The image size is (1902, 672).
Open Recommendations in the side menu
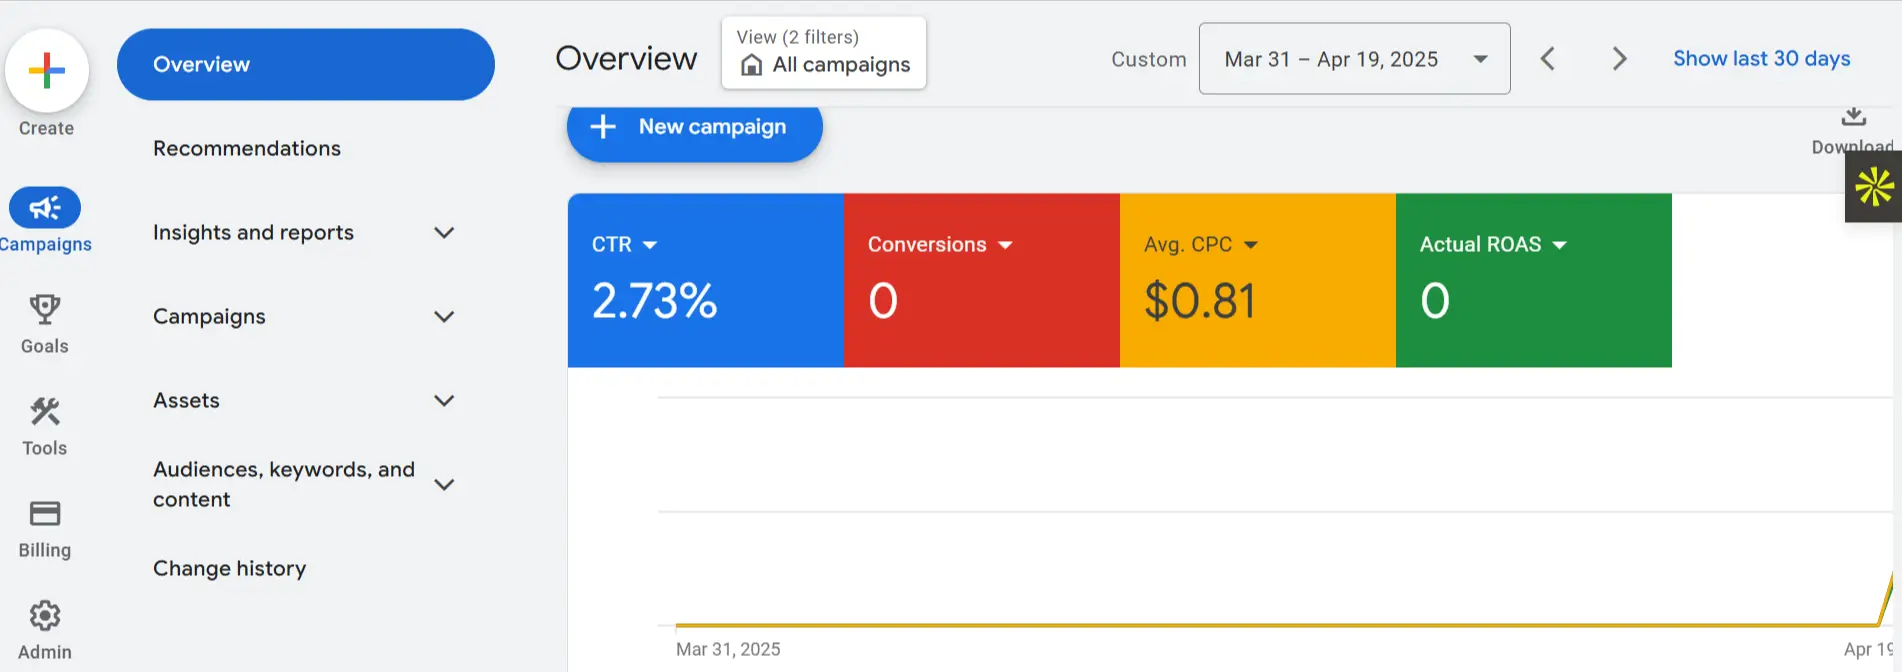click(x=247, y=149)
